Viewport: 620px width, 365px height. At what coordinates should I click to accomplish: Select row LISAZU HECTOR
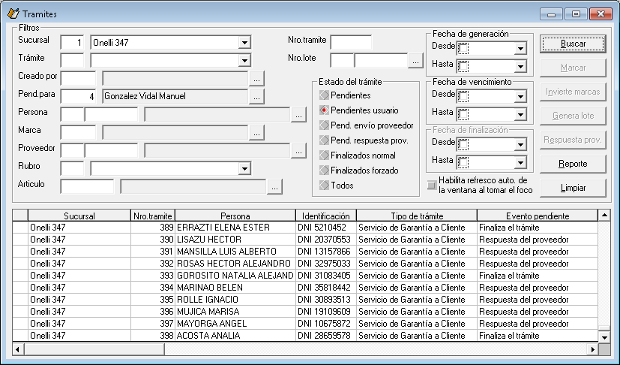305,240
